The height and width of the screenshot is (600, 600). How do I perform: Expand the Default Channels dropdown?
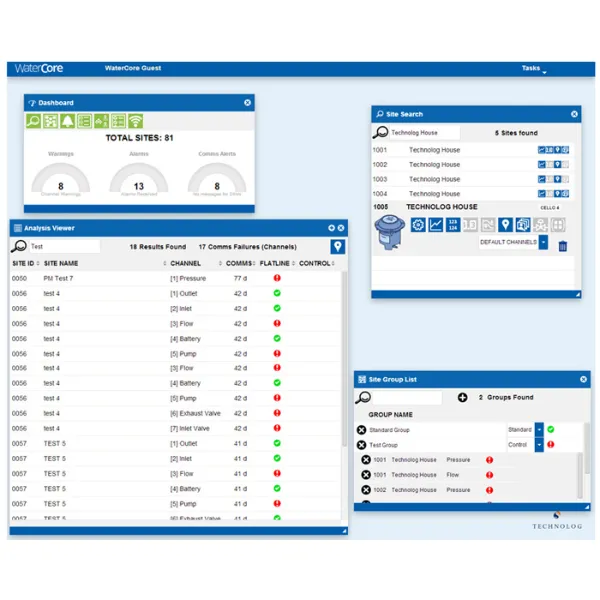(543, 242)
